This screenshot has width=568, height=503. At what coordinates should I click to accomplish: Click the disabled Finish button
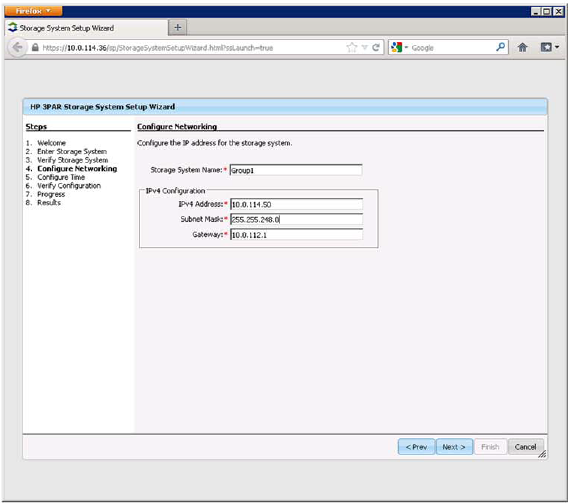coord(490,447)
